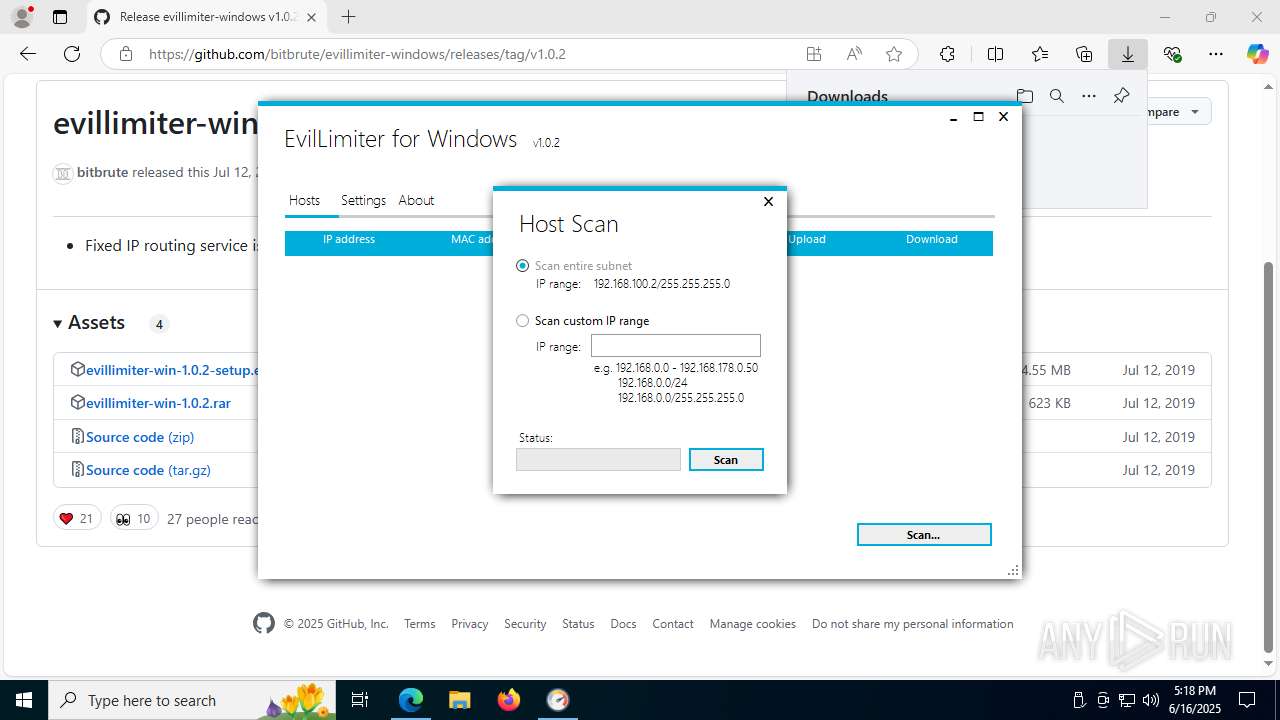
Task: Open GitHub Docs footer link
Action: [x=623, y=624]
